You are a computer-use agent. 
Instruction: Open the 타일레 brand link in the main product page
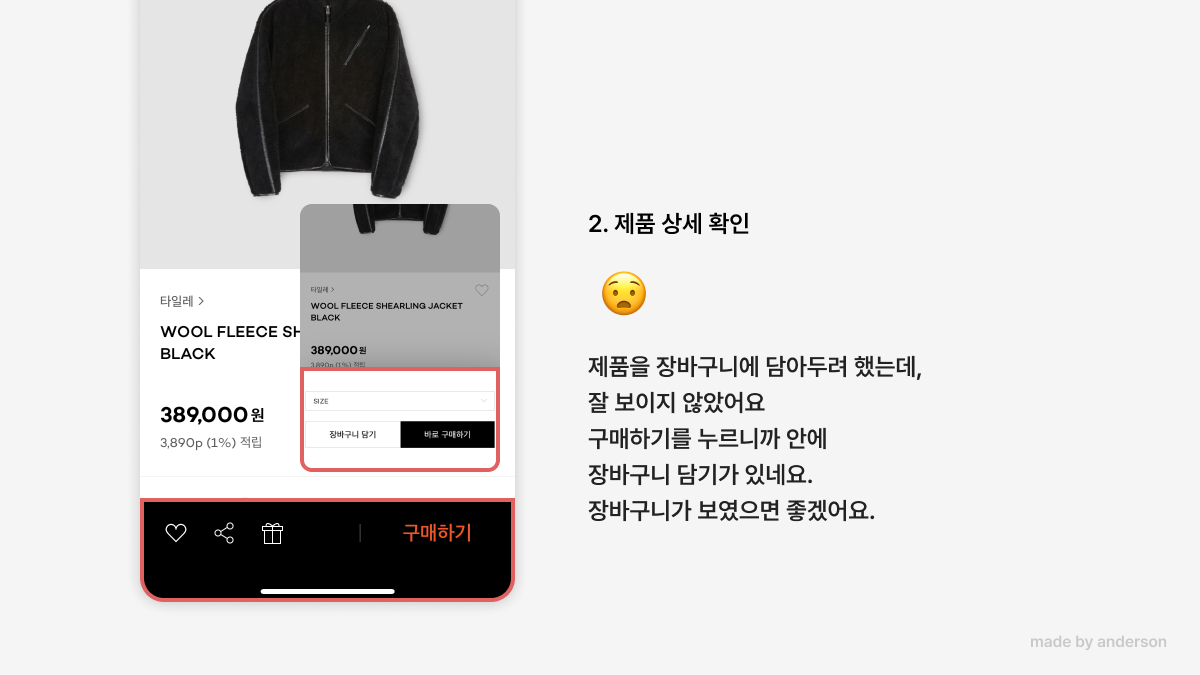tap(182, 300)
